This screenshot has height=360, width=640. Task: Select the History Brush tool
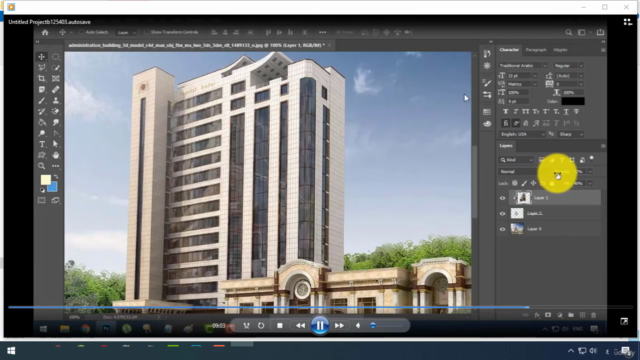42,111
